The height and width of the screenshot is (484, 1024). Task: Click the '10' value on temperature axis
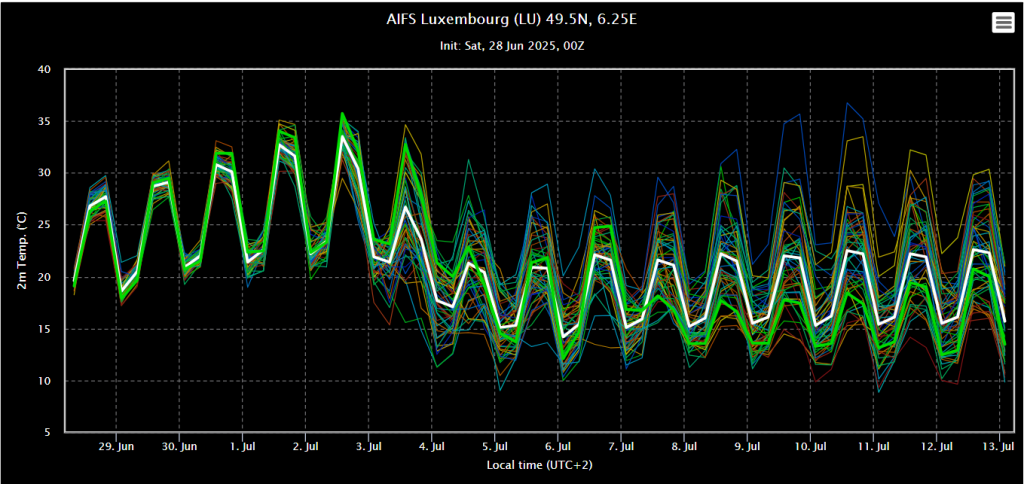pyautogui.click(x=44, y=381)
